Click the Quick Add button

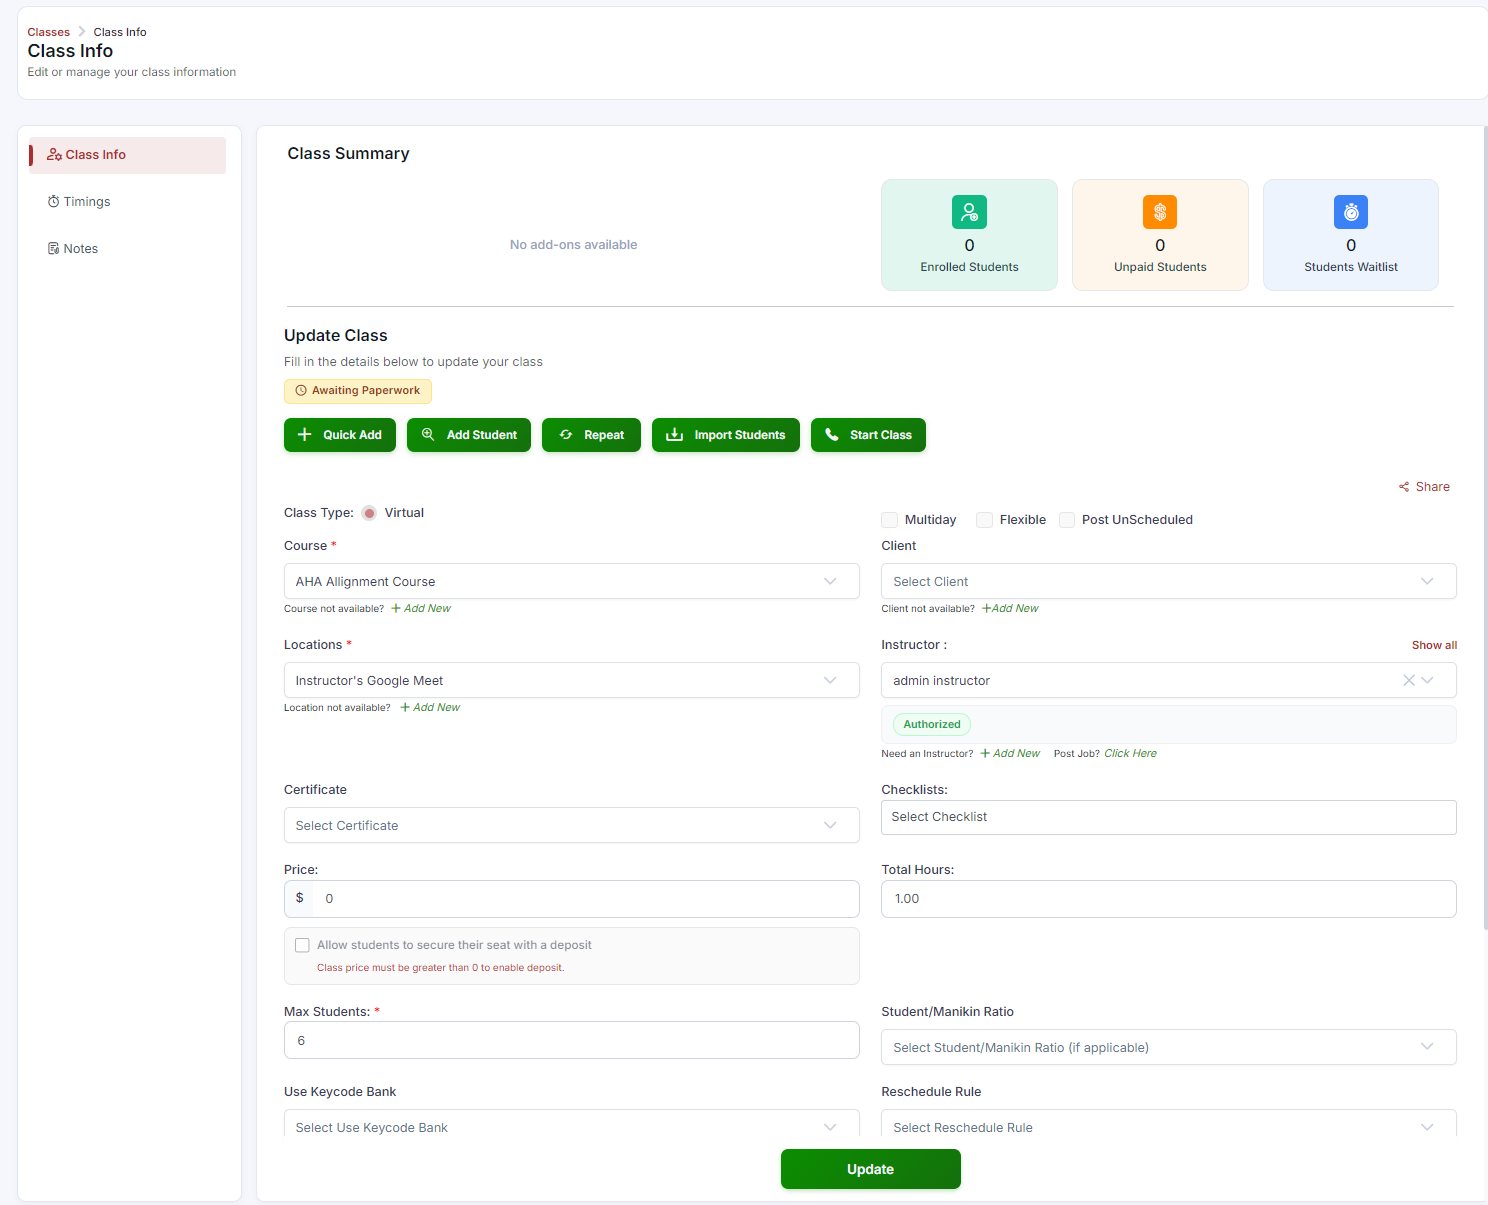point(340,435)
